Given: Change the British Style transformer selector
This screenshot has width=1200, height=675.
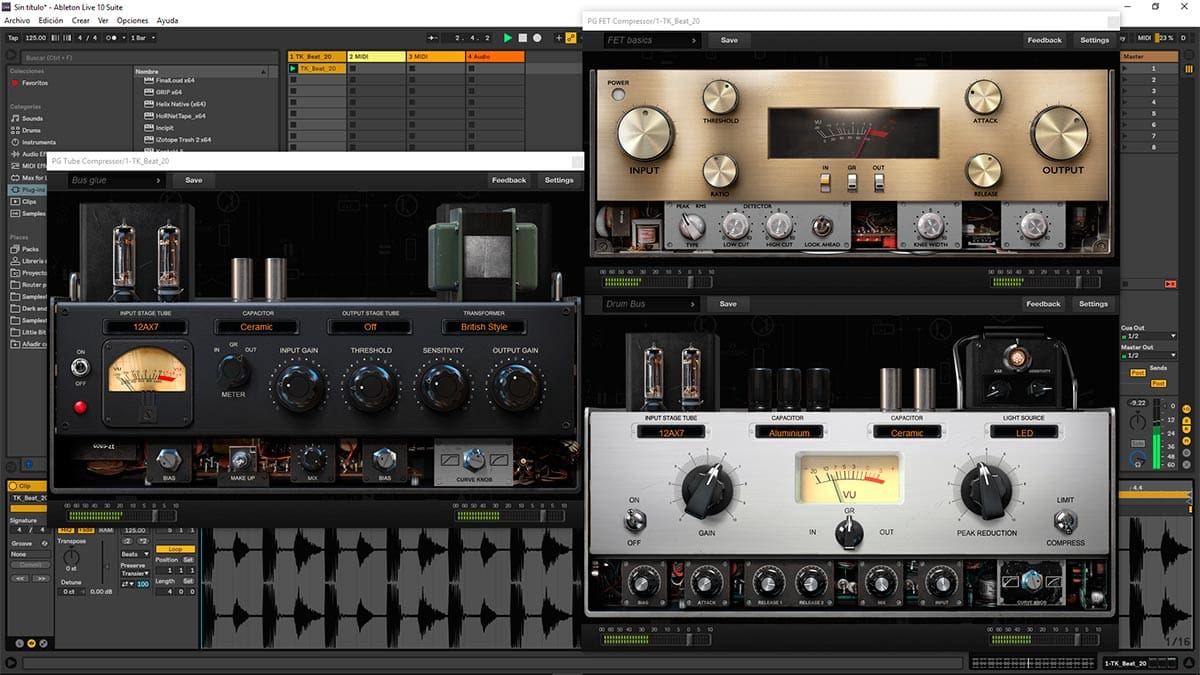Looking at the screenshot, I should pyautogui.click(x=484, y=326).
